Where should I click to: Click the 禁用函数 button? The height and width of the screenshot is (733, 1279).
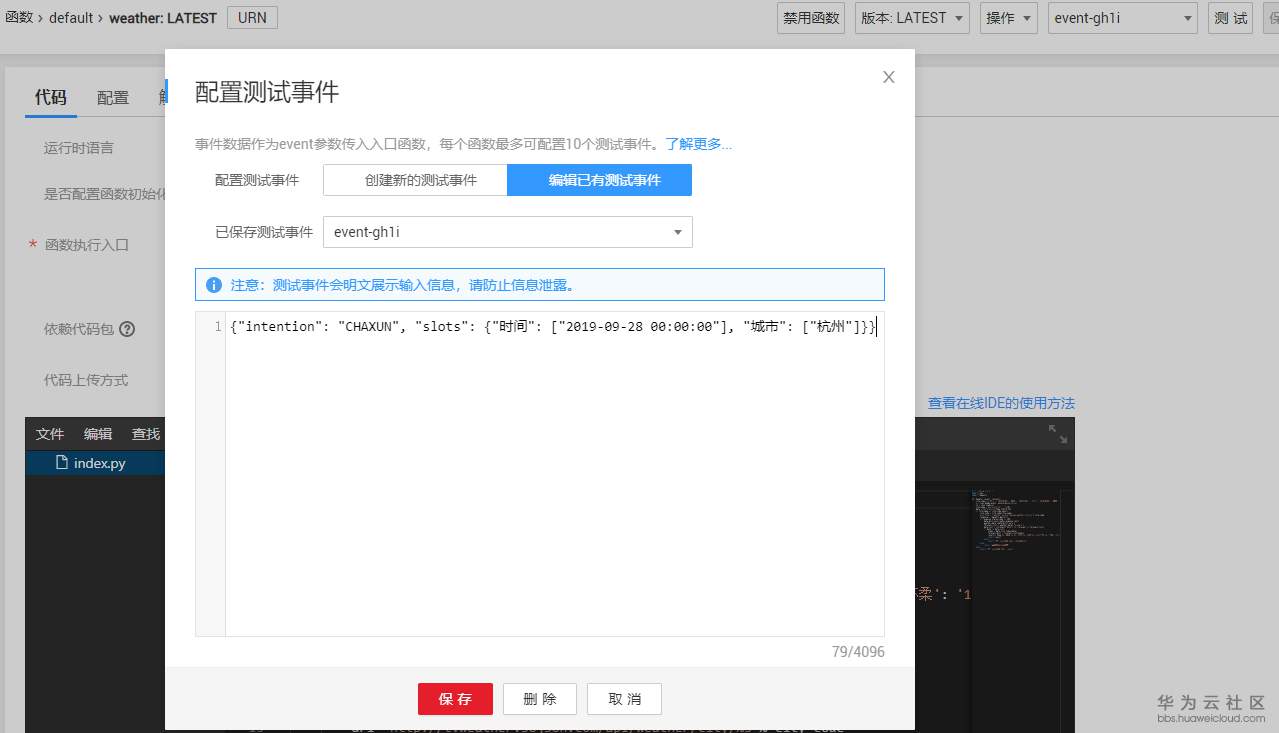pyautogui.click(x=810, y=17)
